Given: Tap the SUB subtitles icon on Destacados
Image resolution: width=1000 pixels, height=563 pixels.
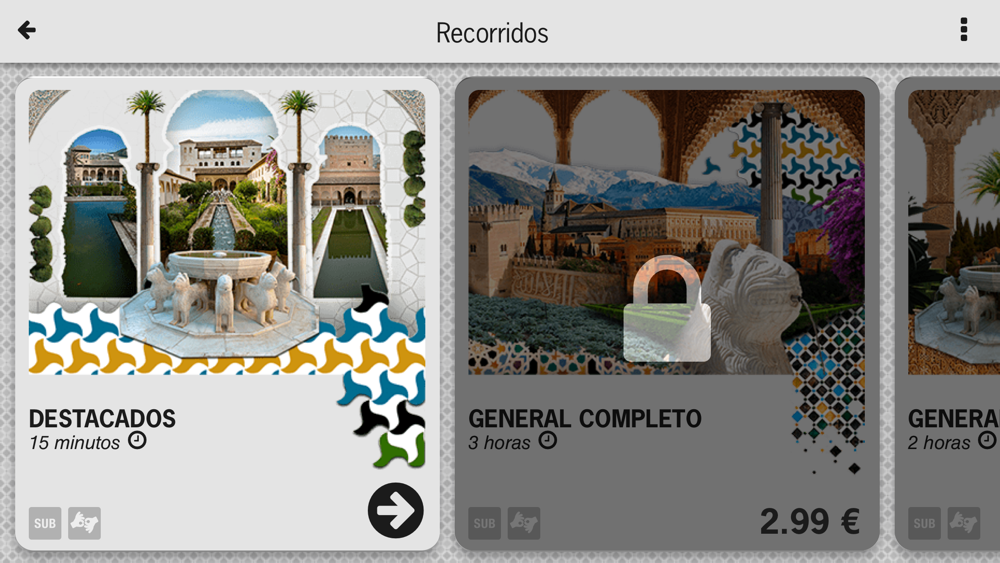Looking at the screenshot, I should (45, 523).
